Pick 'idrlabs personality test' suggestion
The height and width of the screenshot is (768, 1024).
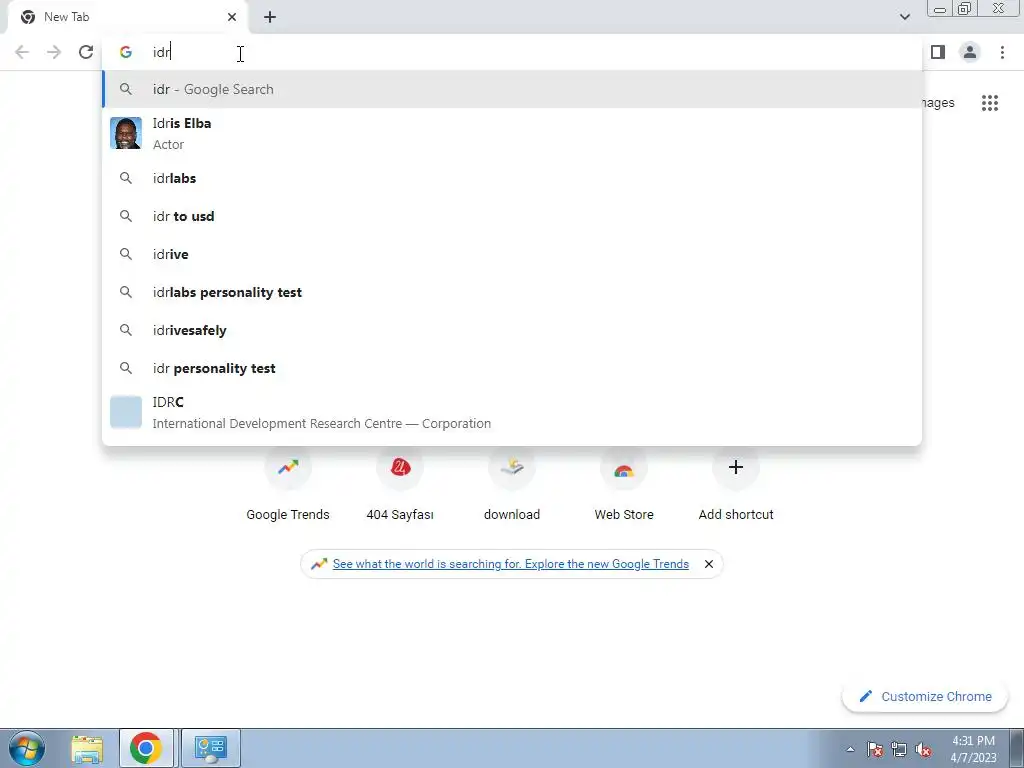pyautogui.click(x=512, y=292)
